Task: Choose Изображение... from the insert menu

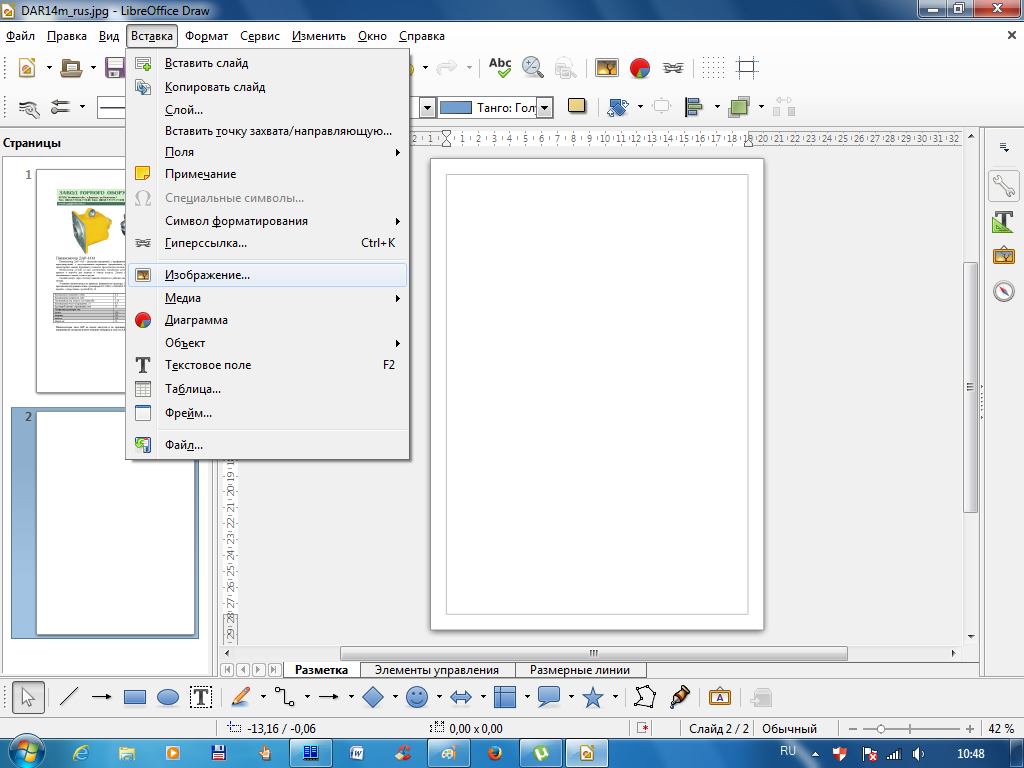Action: point(207,274)
